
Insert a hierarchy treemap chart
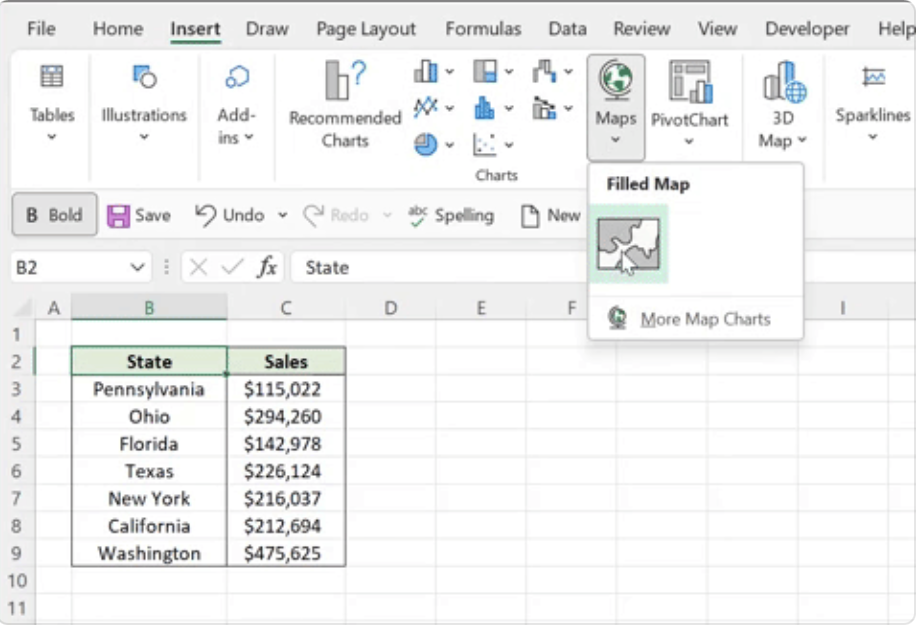(485, 72)
